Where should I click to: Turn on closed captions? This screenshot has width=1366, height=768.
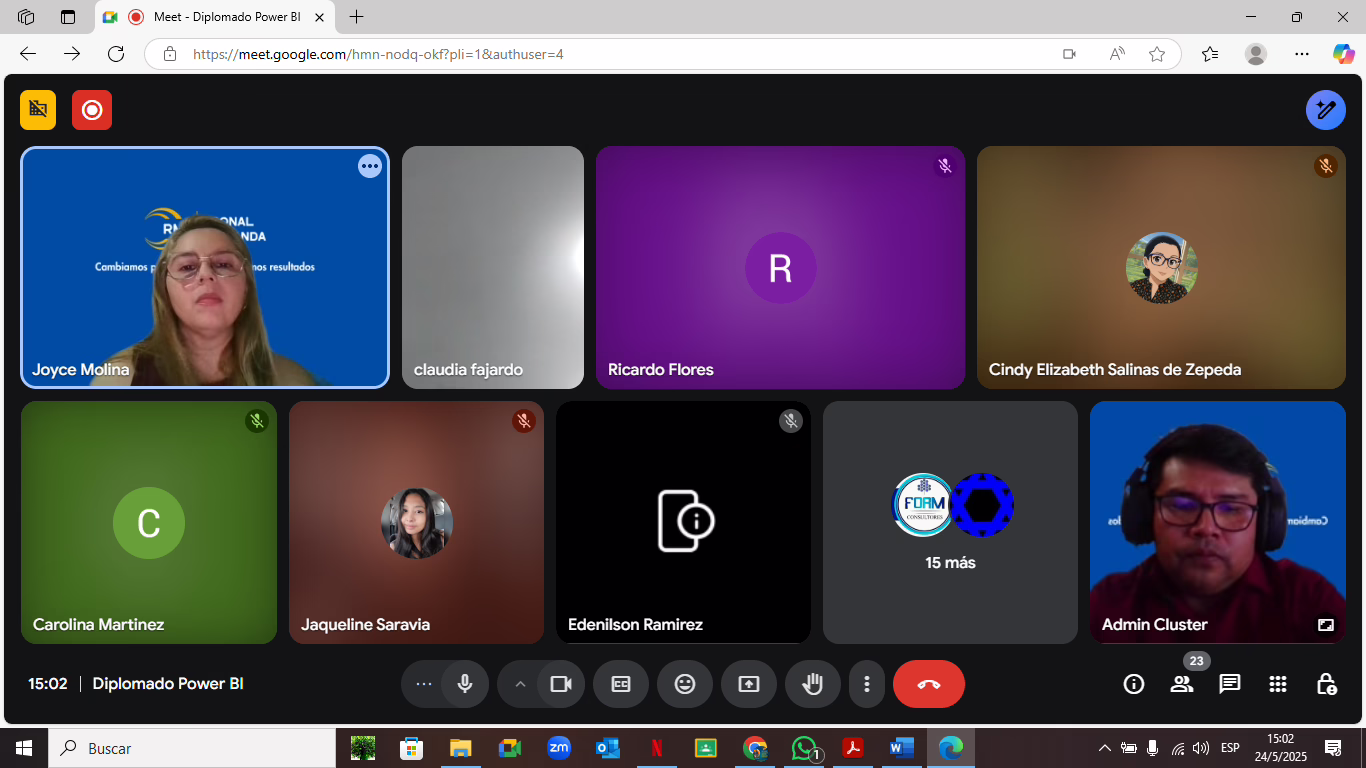coord(621,684)
